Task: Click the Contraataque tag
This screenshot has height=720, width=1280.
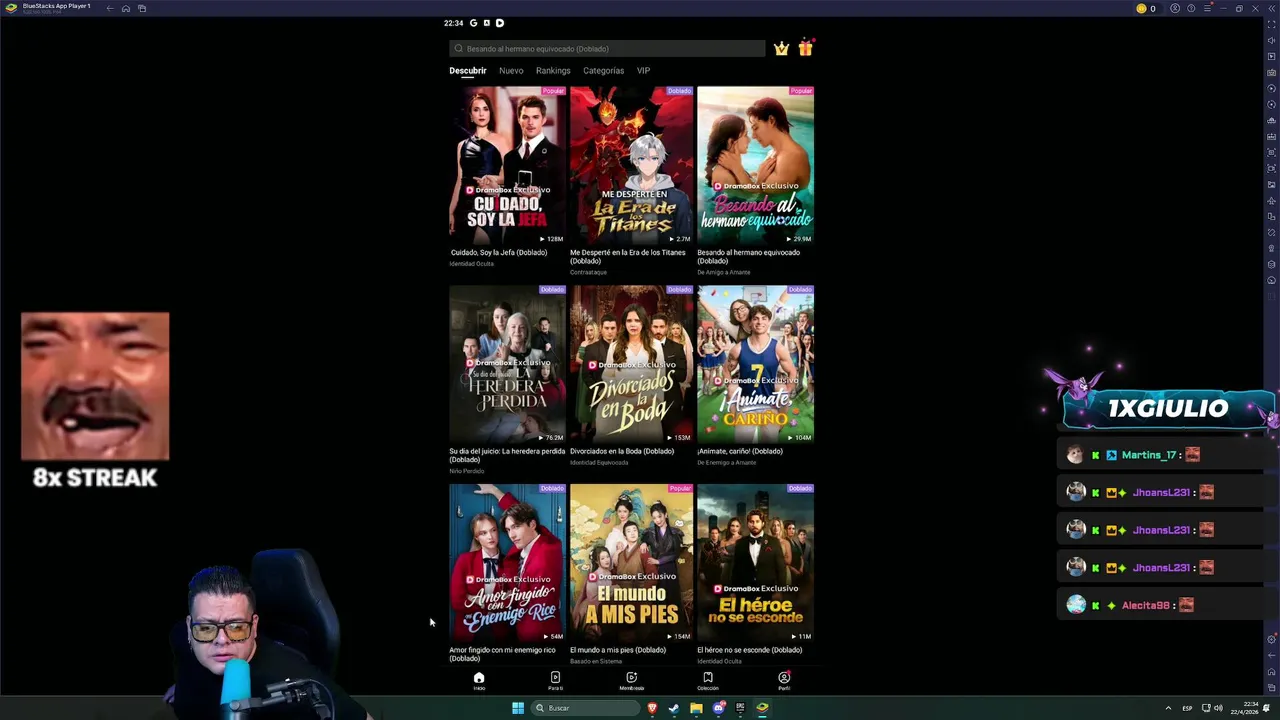Action: (588, 272)
